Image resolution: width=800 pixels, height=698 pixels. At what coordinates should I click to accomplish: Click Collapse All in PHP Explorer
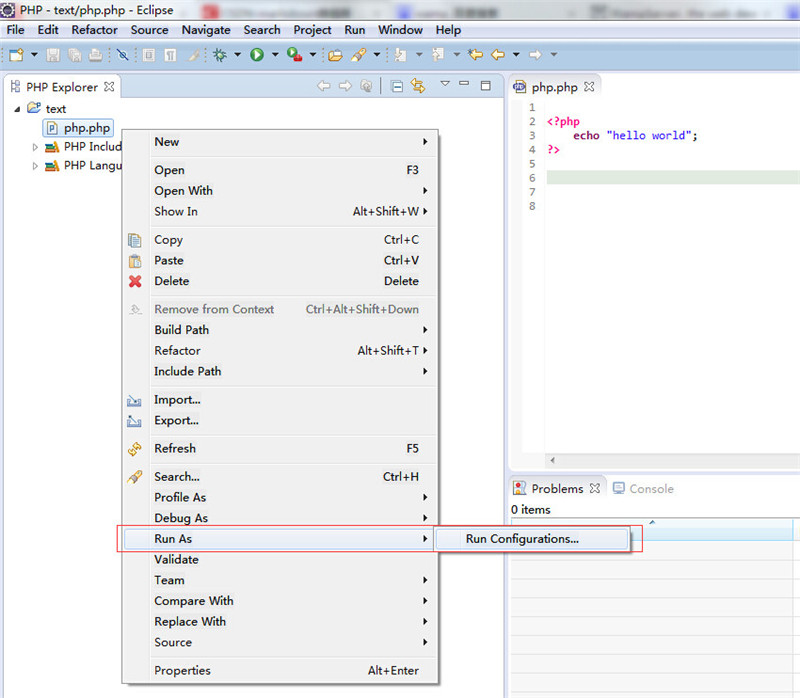tap(397, 87)
